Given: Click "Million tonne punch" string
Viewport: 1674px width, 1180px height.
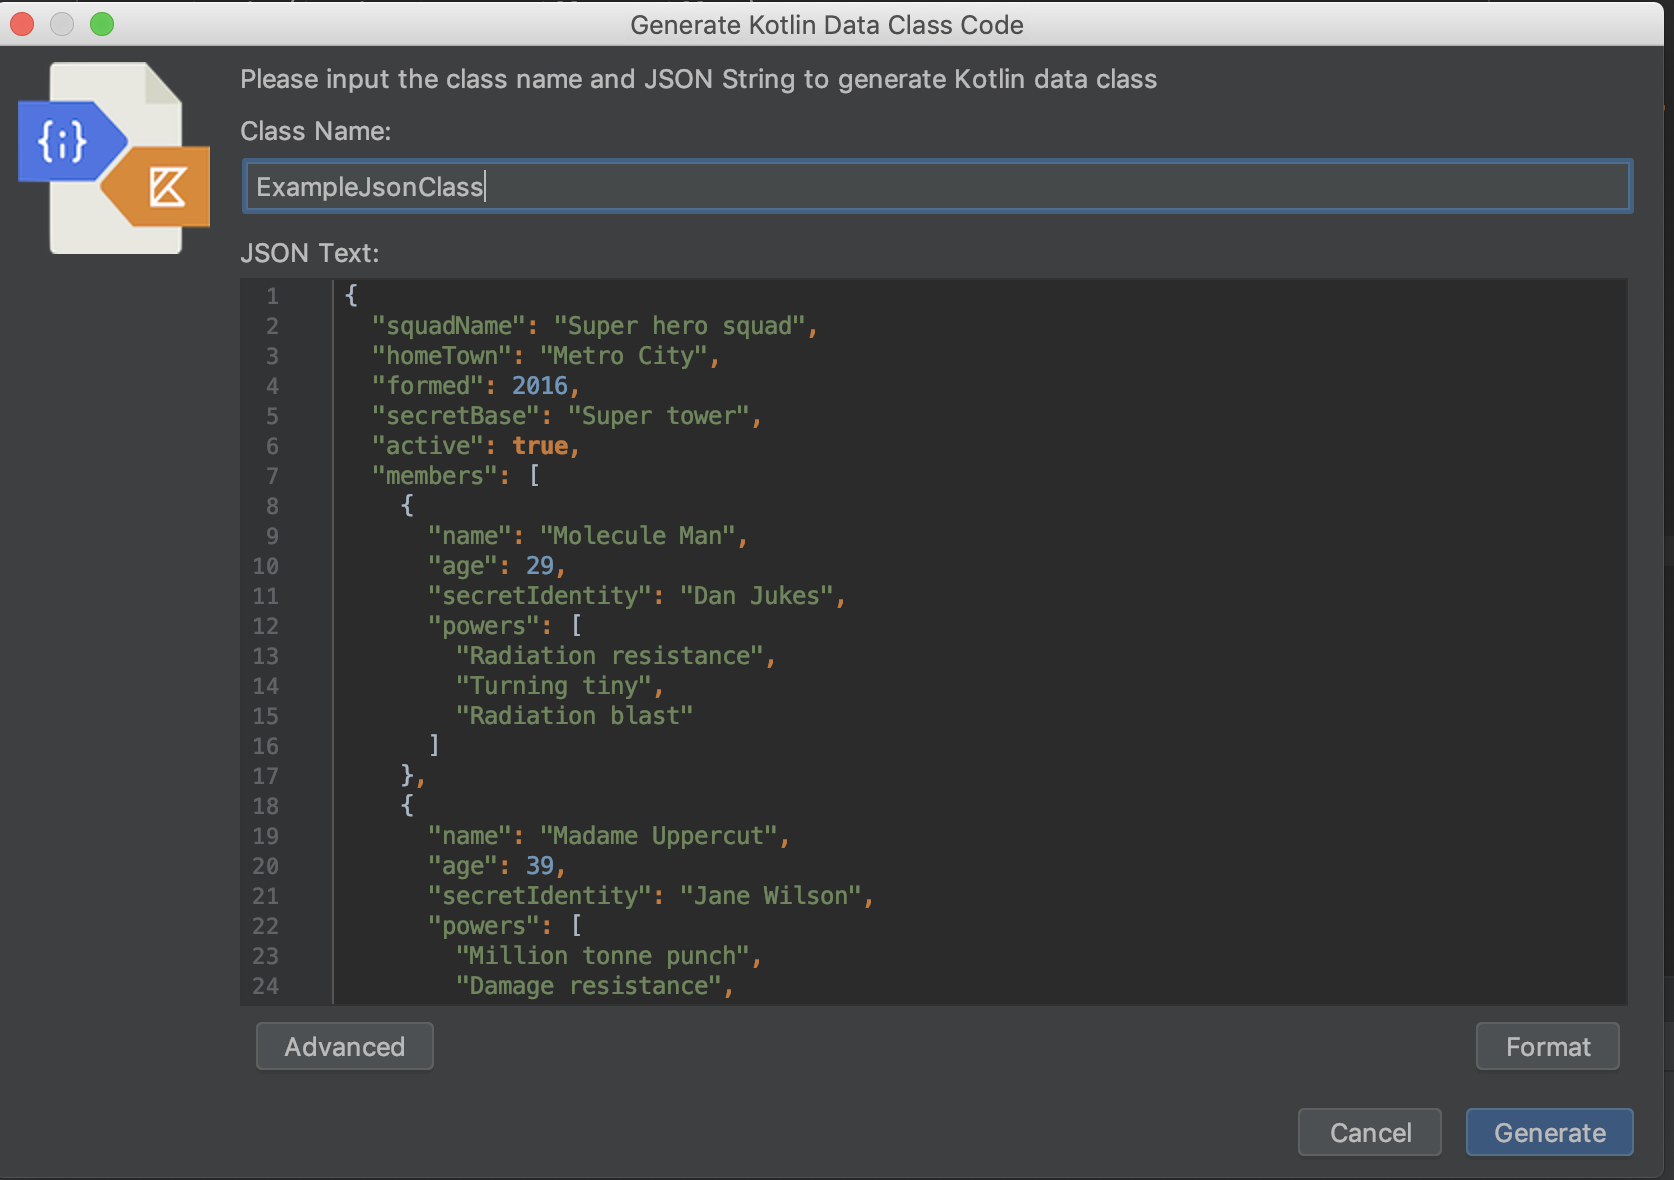Looking at the screenshot, I should tap(603, 956).
